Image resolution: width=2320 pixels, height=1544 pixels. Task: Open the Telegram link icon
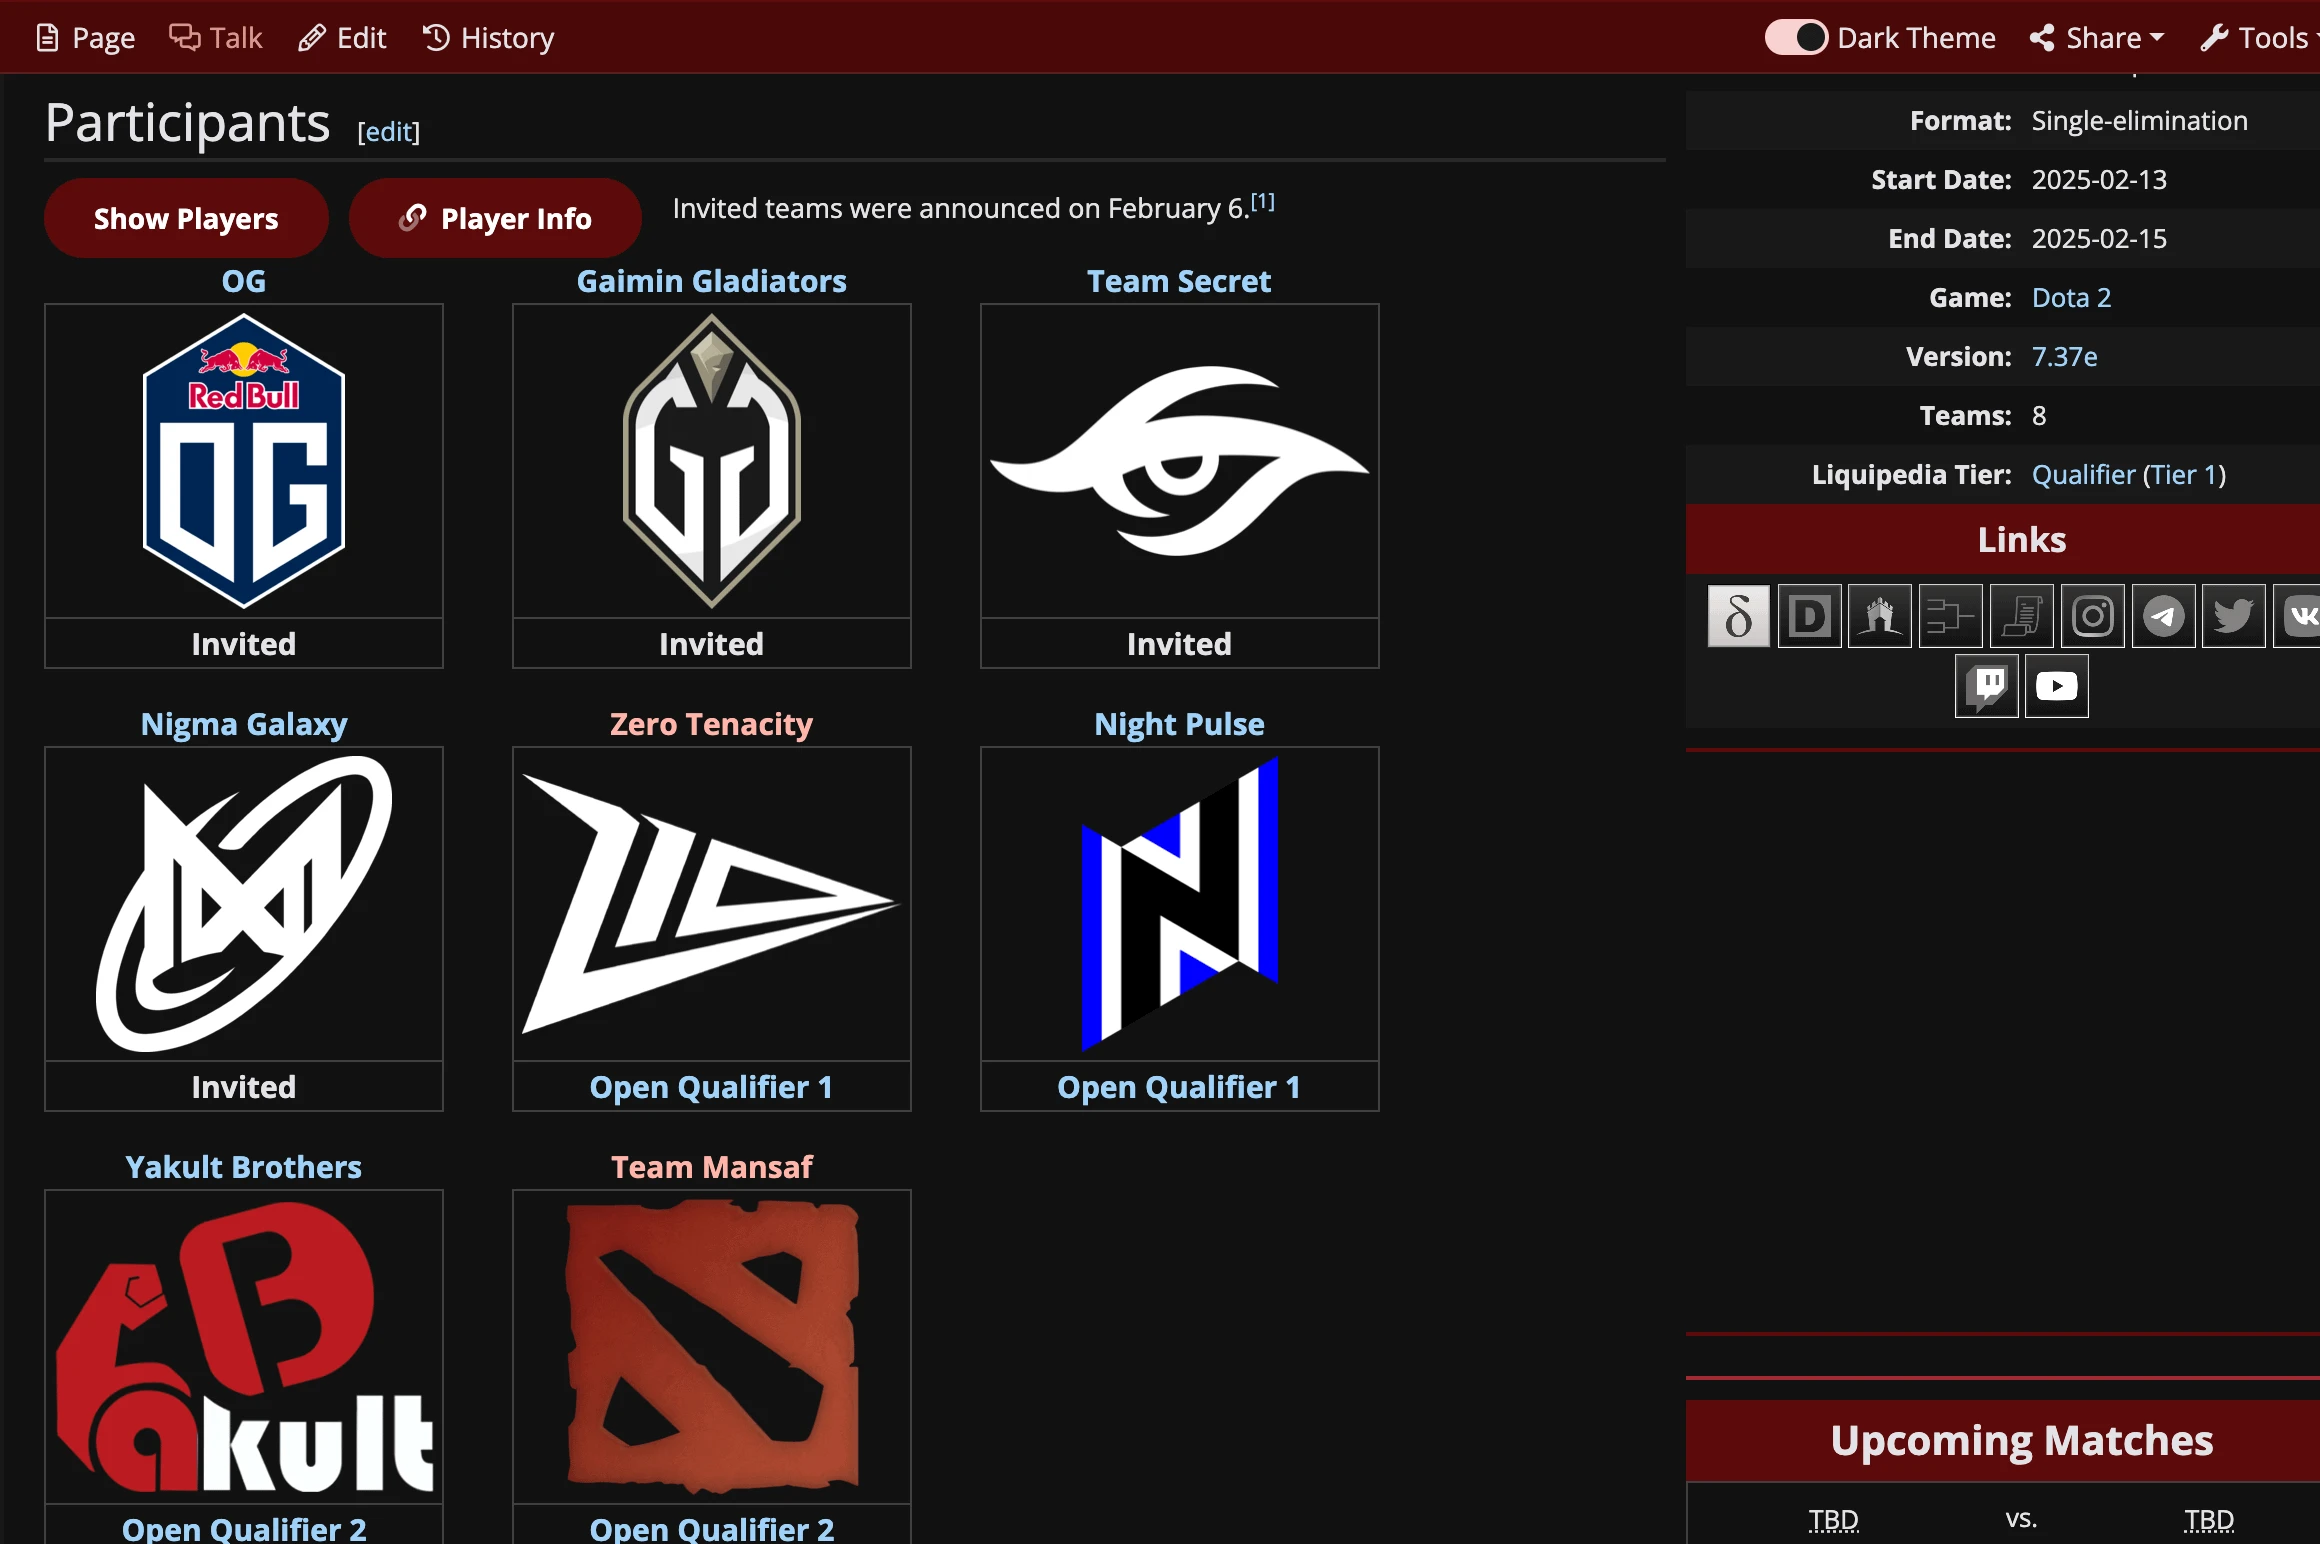[x=2164, y=616]
